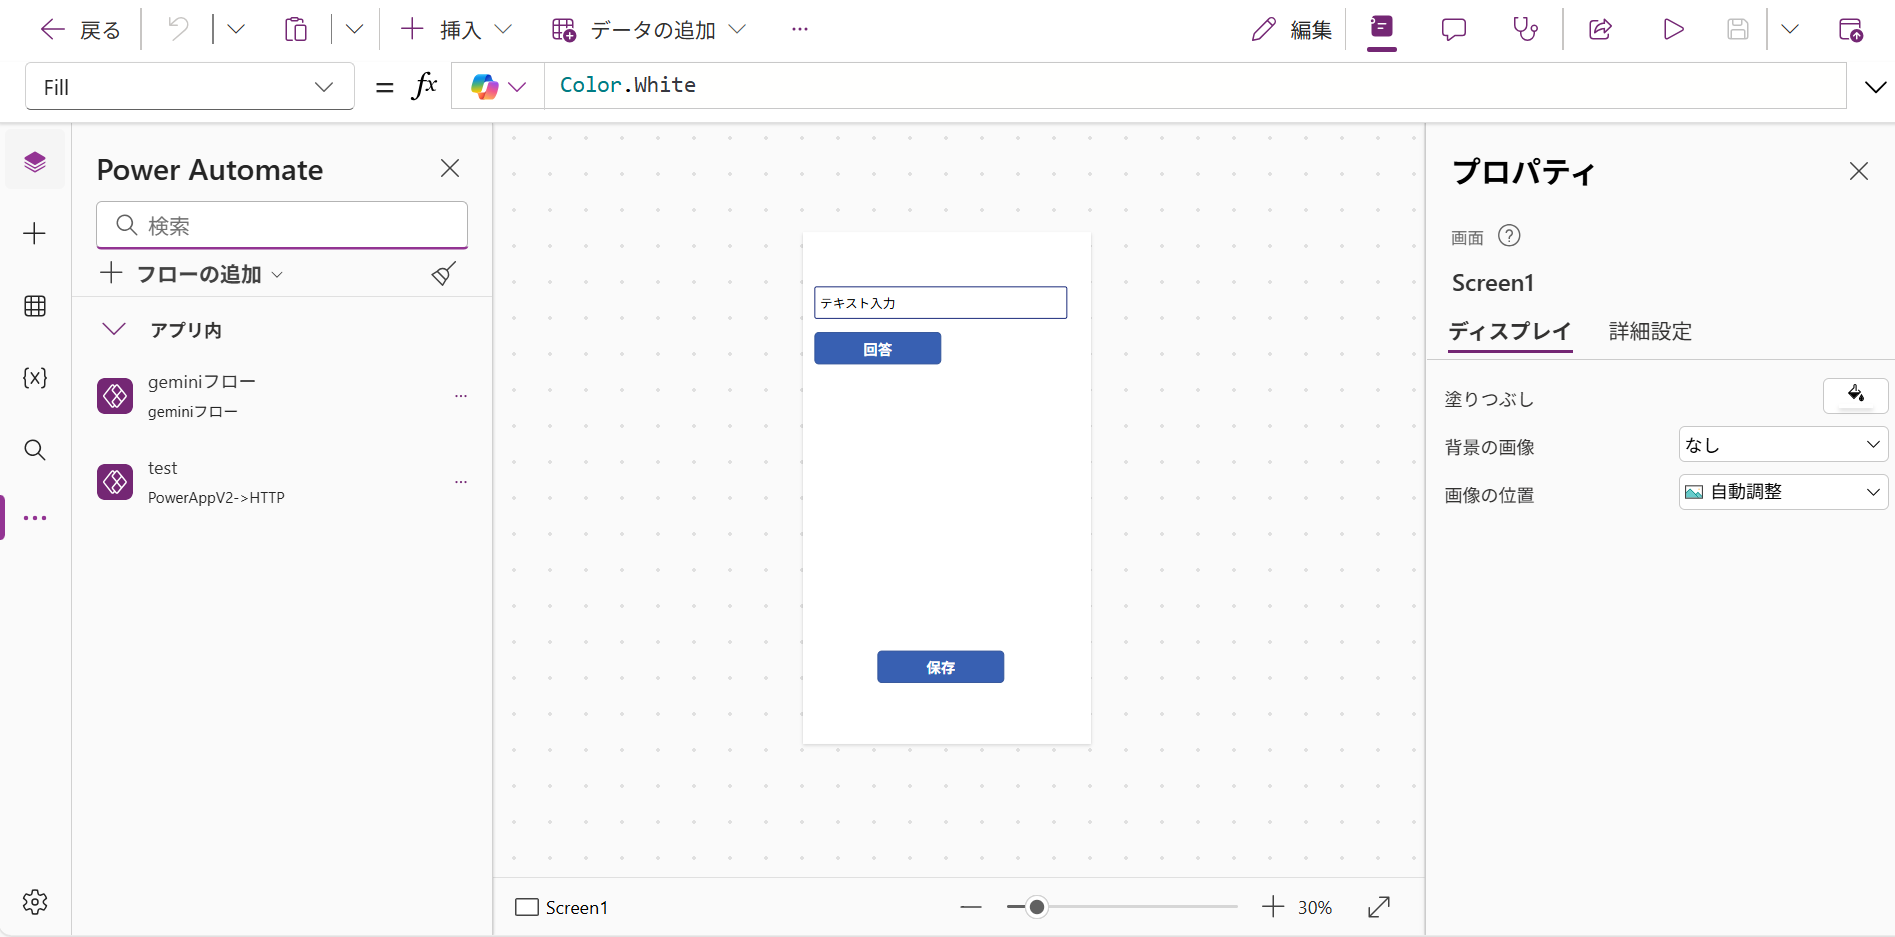
Task: Click the 編集 edit button
Action: 1291,30
